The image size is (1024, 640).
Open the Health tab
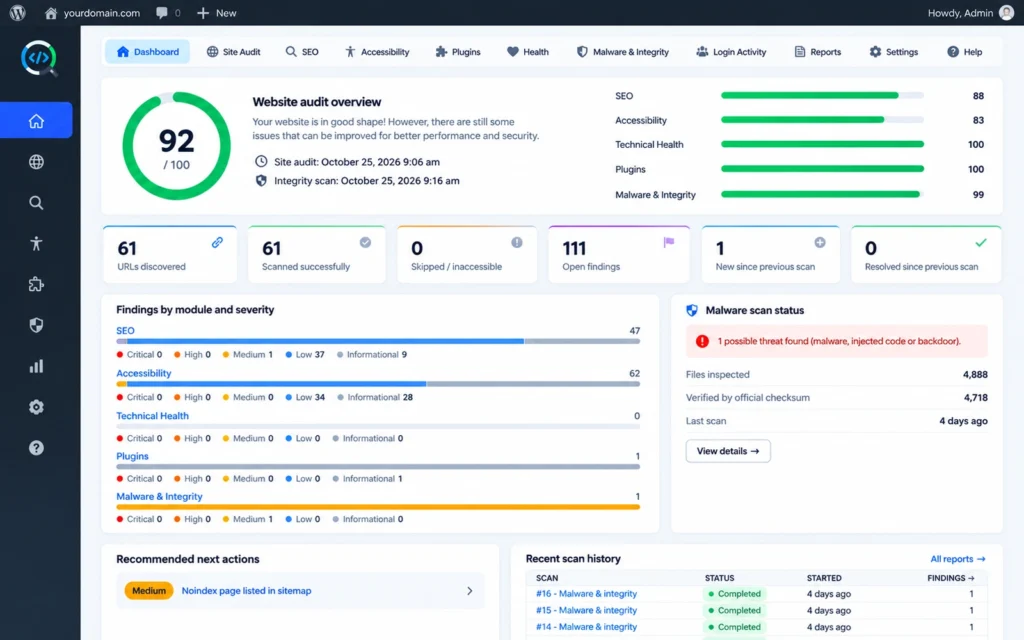(x=528, y=52)
